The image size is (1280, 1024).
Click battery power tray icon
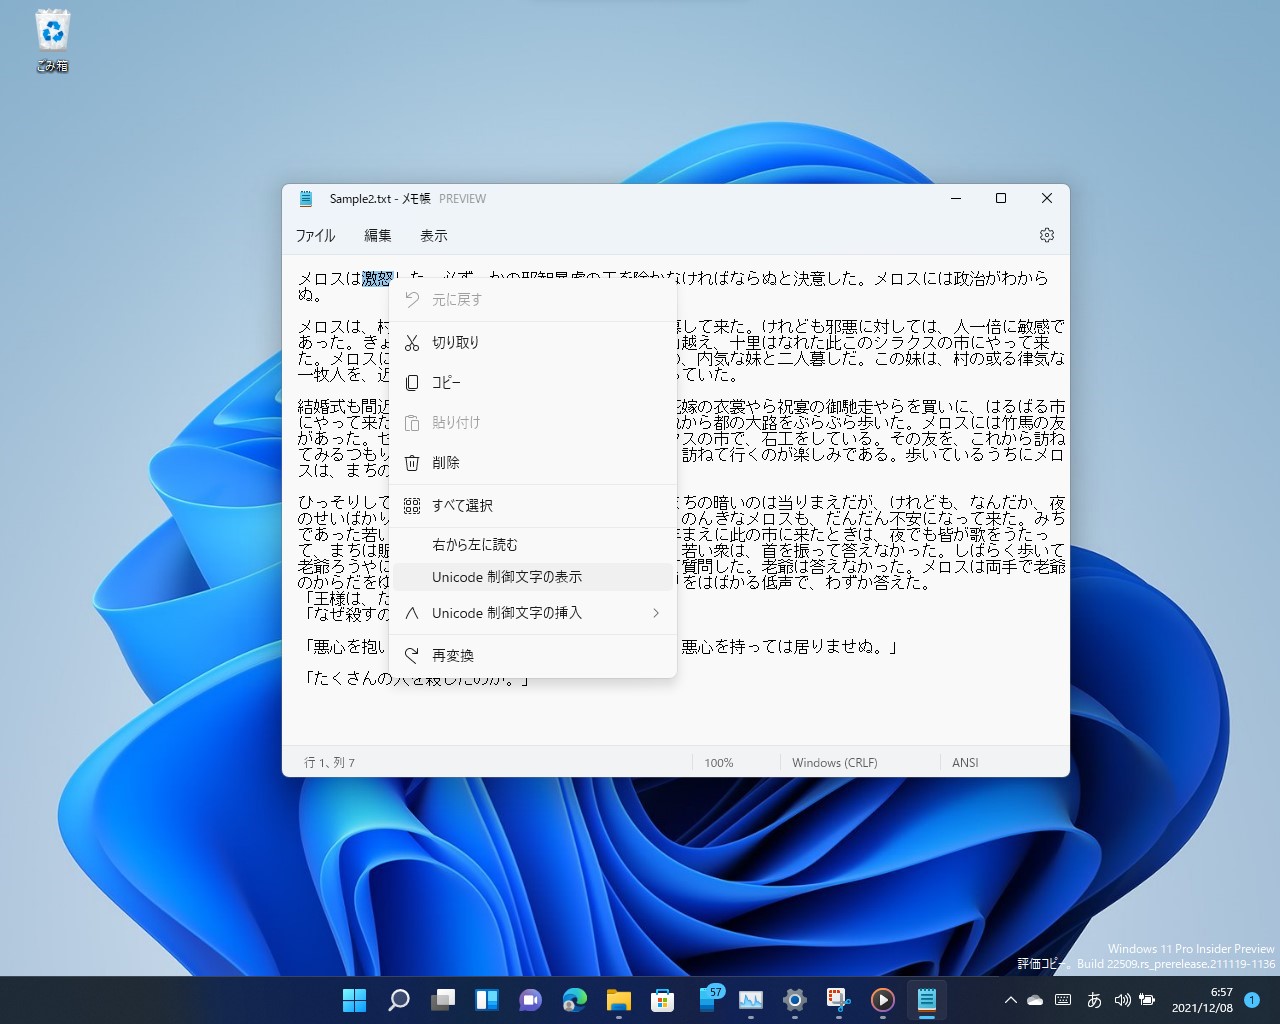pyautogui.click(x=1147, y=1000)
